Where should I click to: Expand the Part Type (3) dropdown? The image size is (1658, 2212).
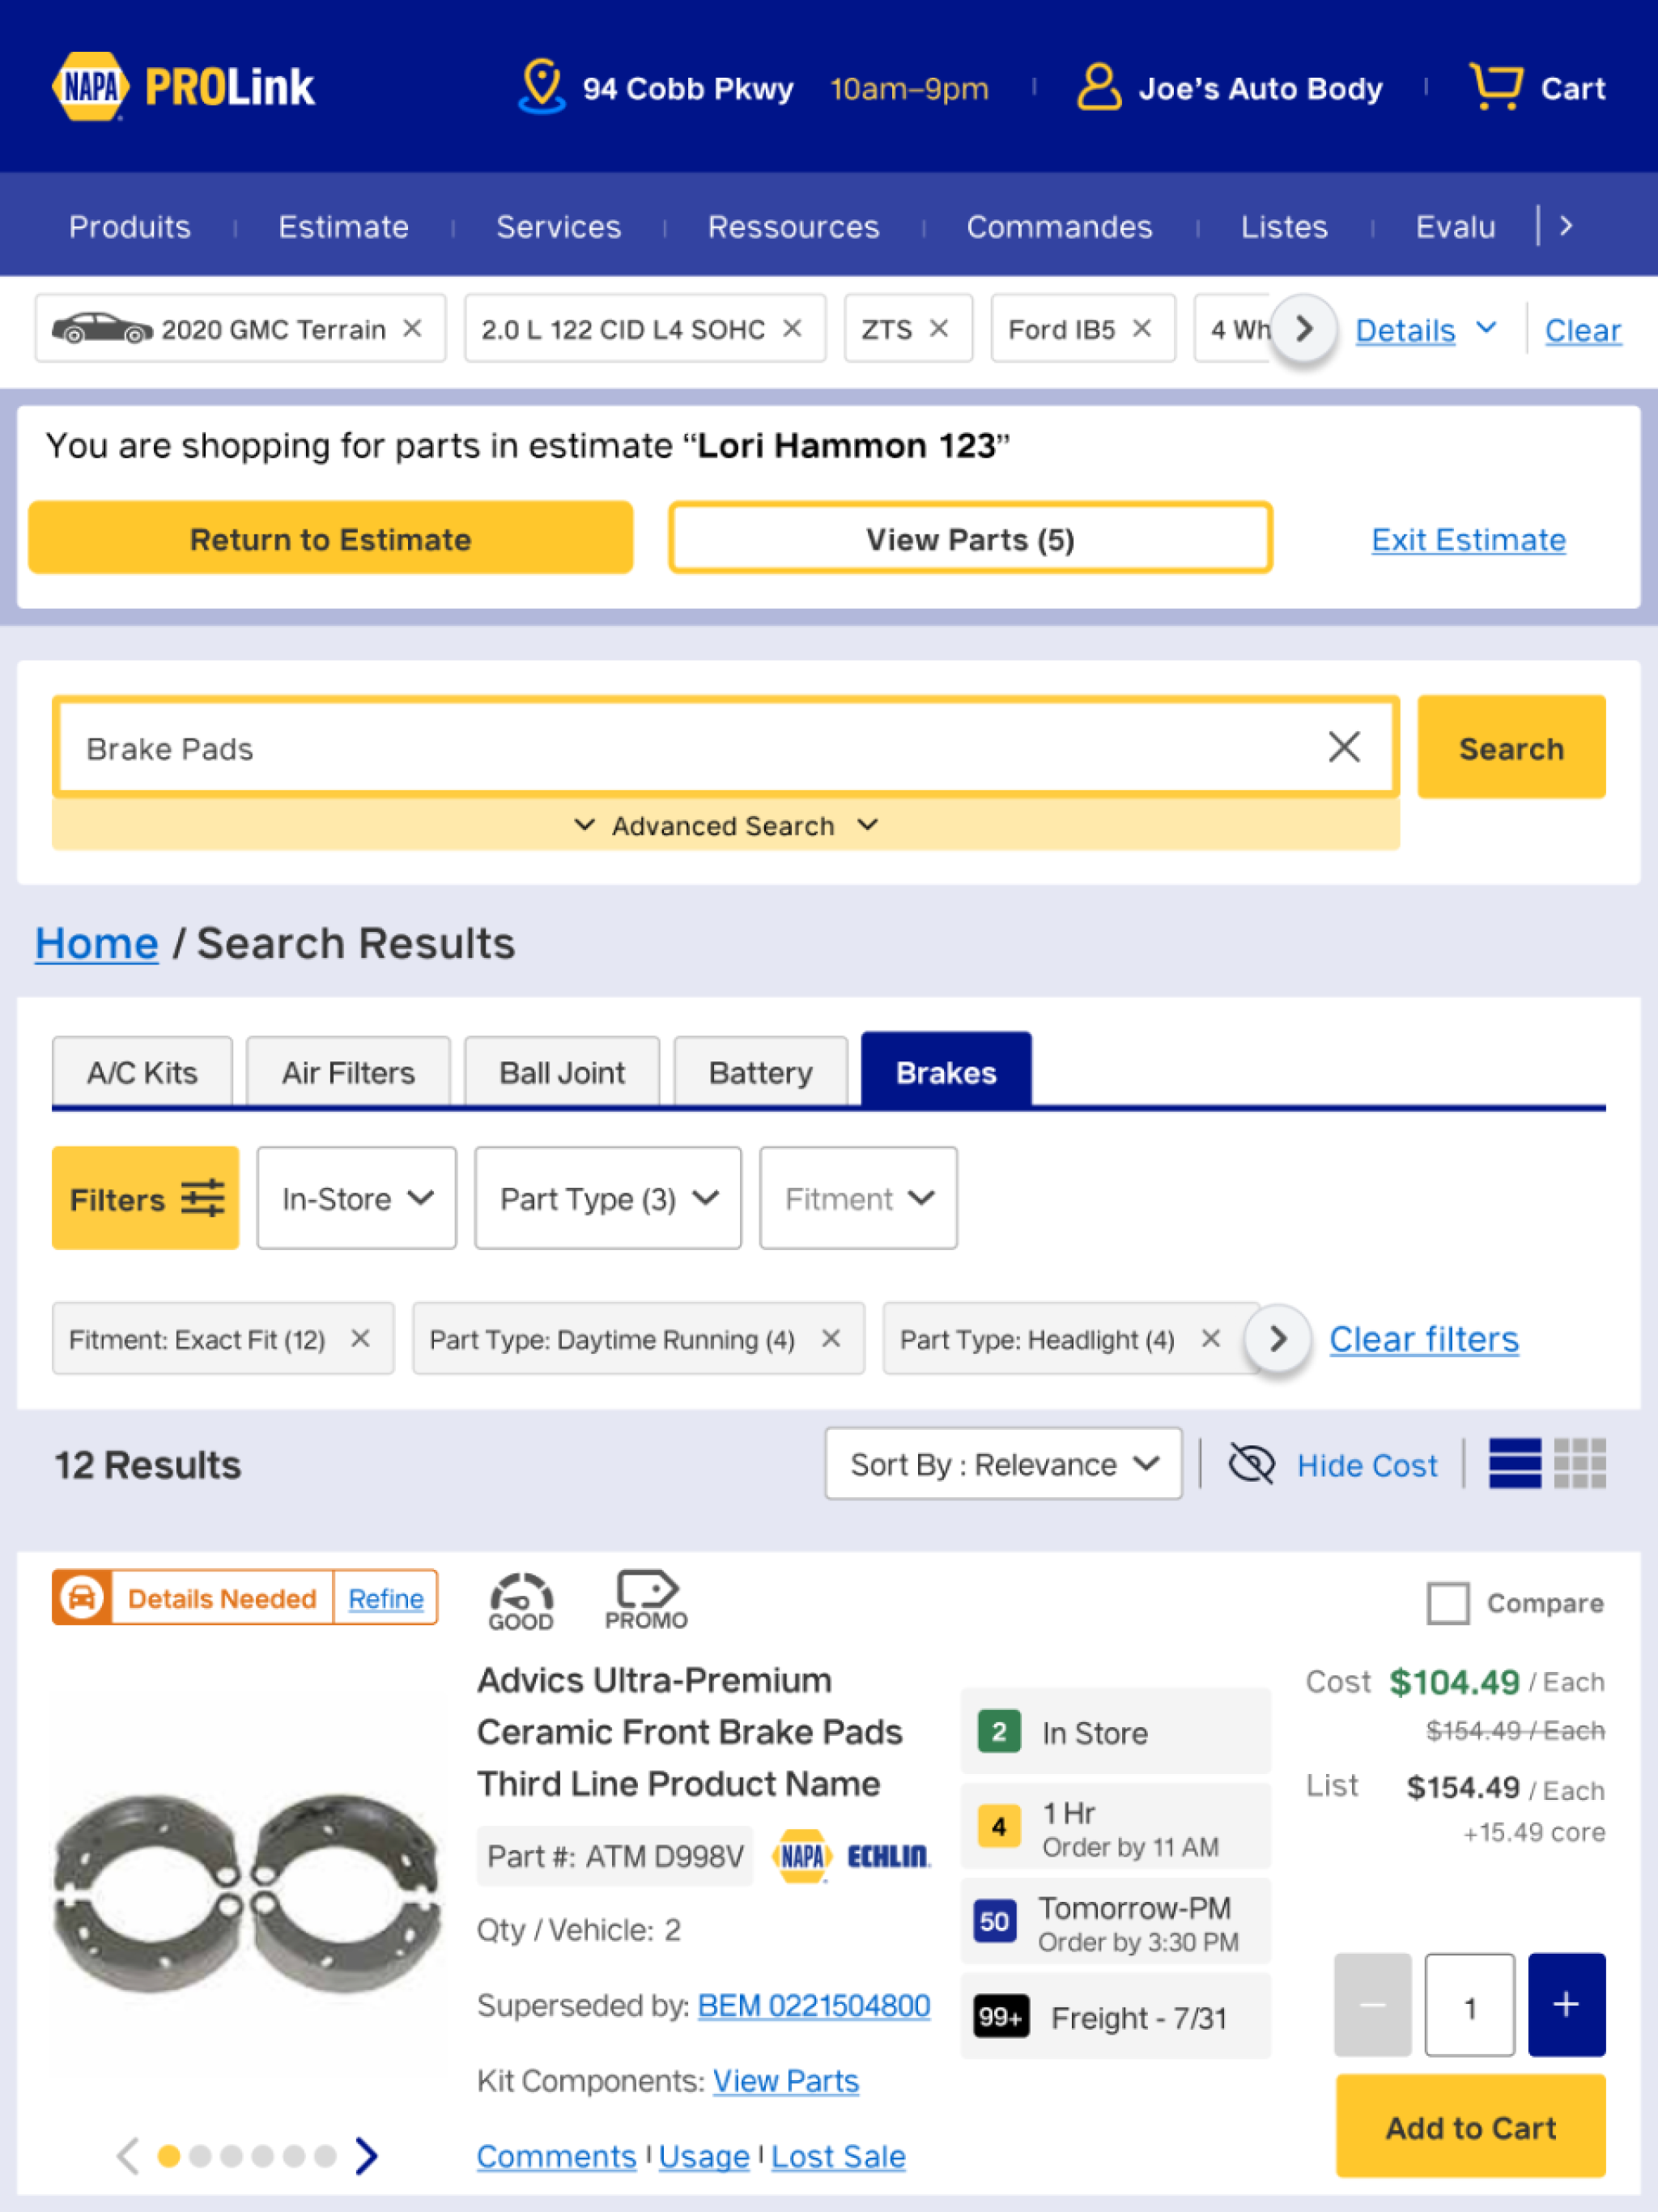608,1198
